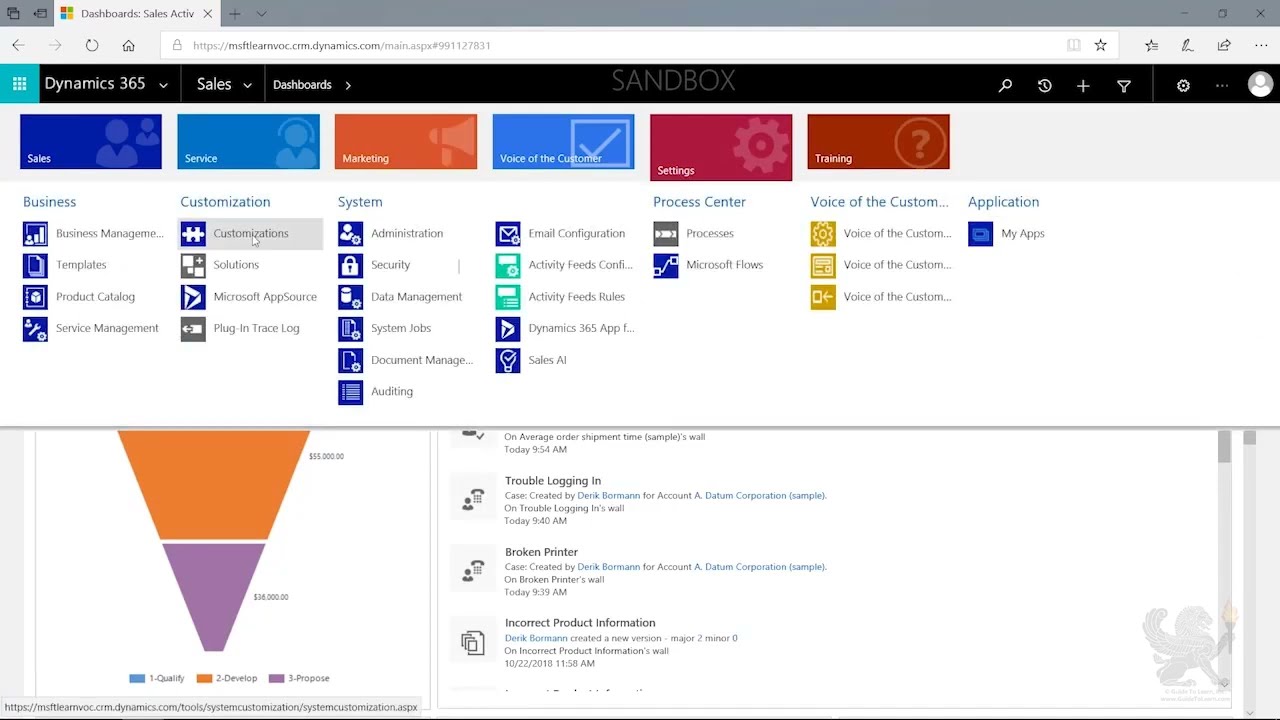The width and height of the screenshot is (1280, 720).
Task: Open the browser tab list dropdown
Action: click(261, 14)
